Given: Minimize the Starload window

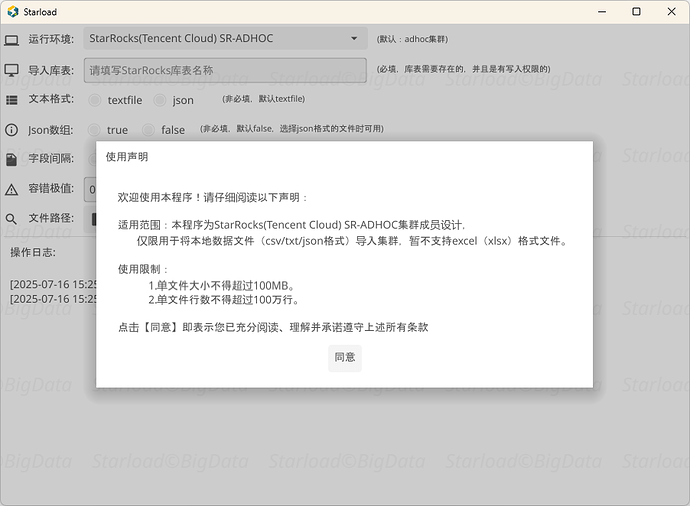Looking at the screenshot, I should click(x=602, y=12).
